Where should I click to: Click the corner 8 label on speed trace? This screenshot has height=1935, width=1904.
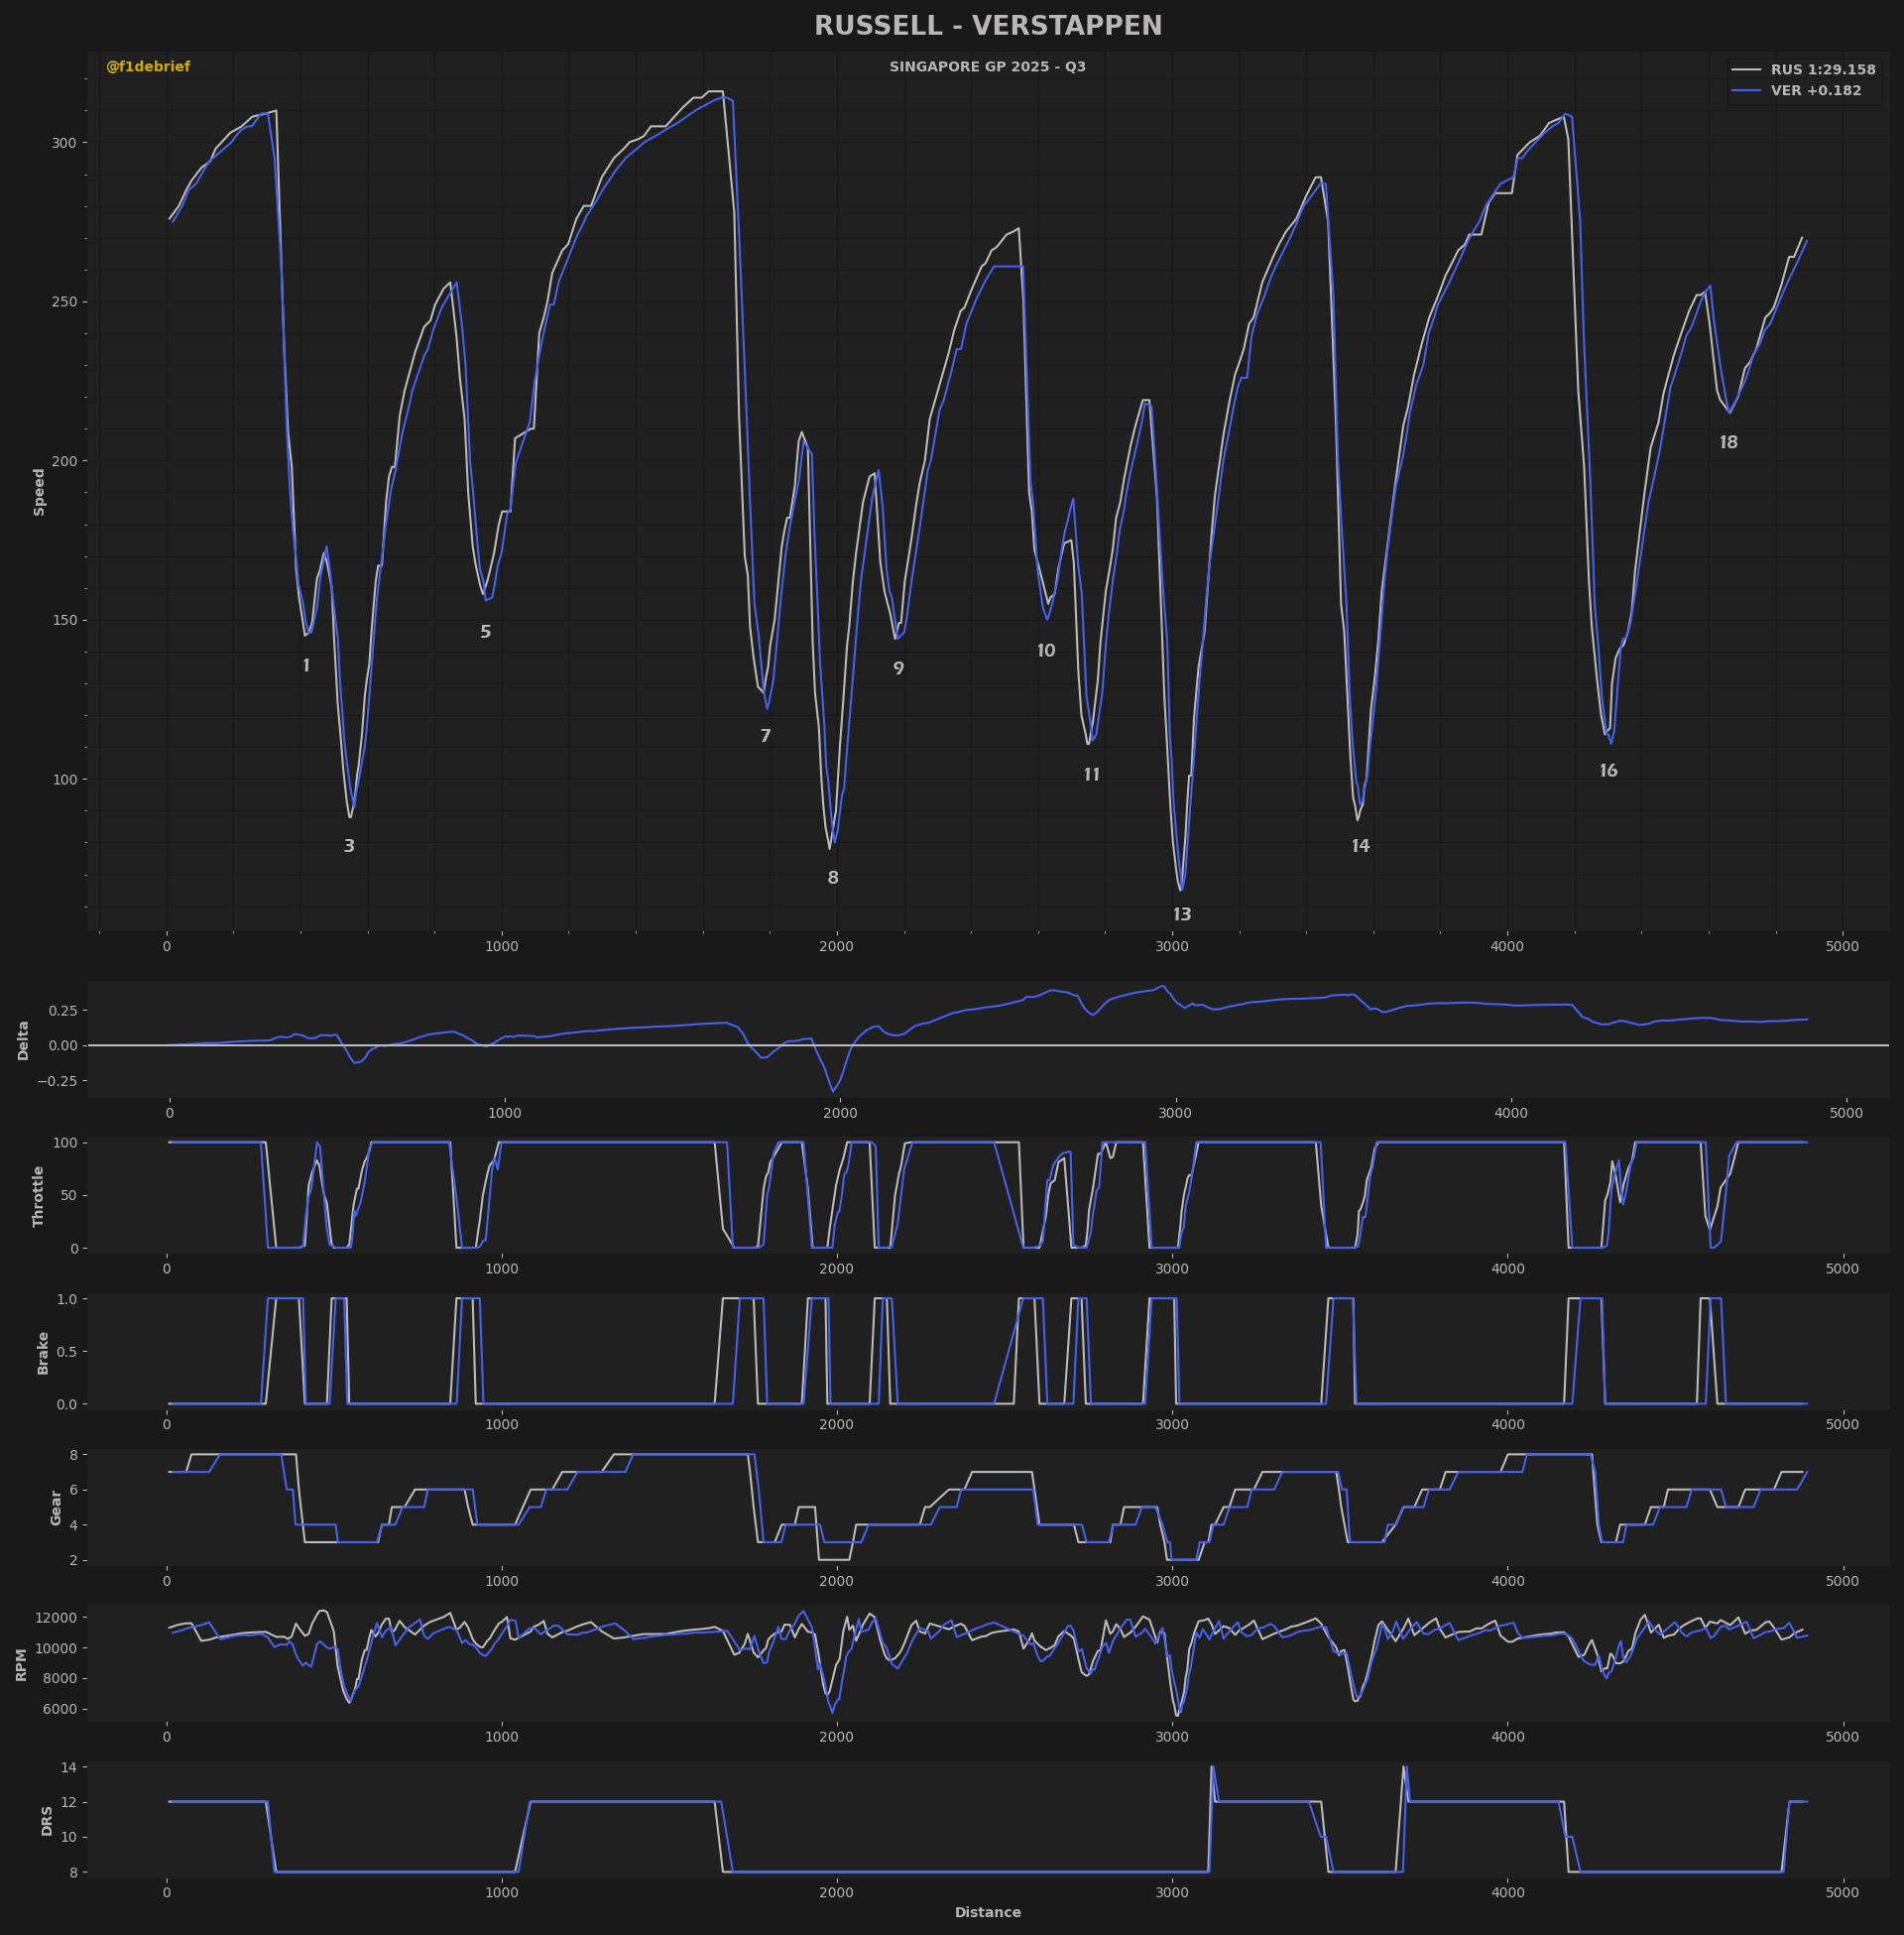pyautogui.click(x=833, y=878)
